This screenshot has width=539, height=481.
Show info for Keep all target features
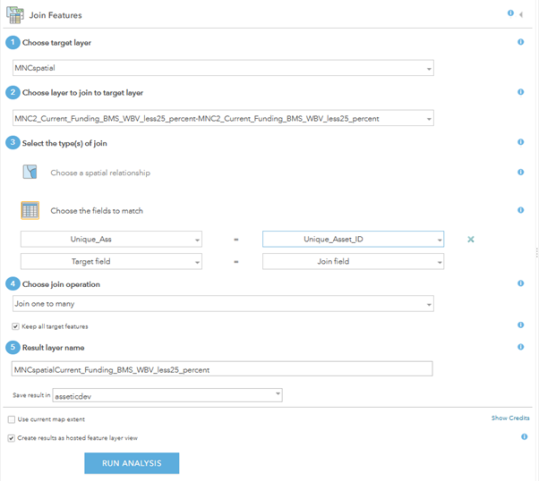[x=521, y=325]
